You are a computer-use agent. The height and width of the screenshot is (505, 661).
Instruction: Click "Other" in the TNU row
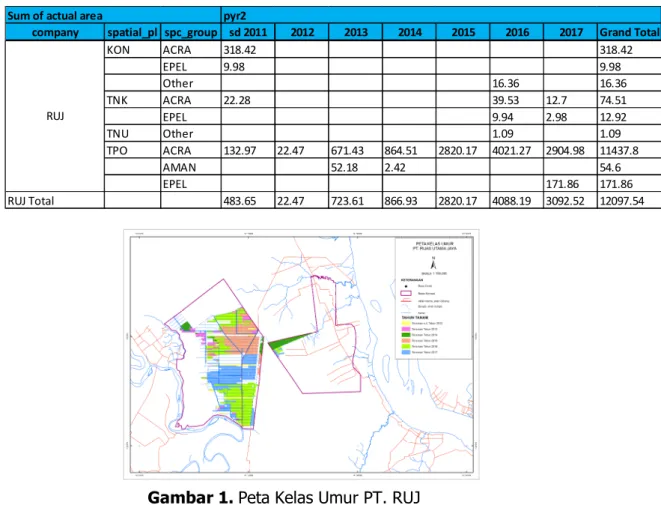[191, 133]
